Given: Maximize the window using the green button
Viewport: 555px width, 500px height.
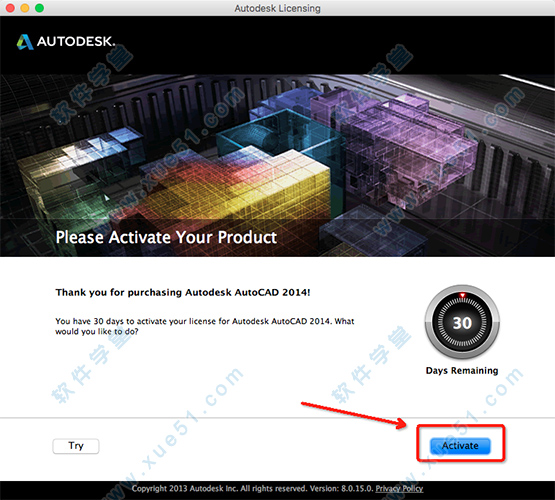Looking at the screenshot, I should pyautogui.click(x=40, y=8).
